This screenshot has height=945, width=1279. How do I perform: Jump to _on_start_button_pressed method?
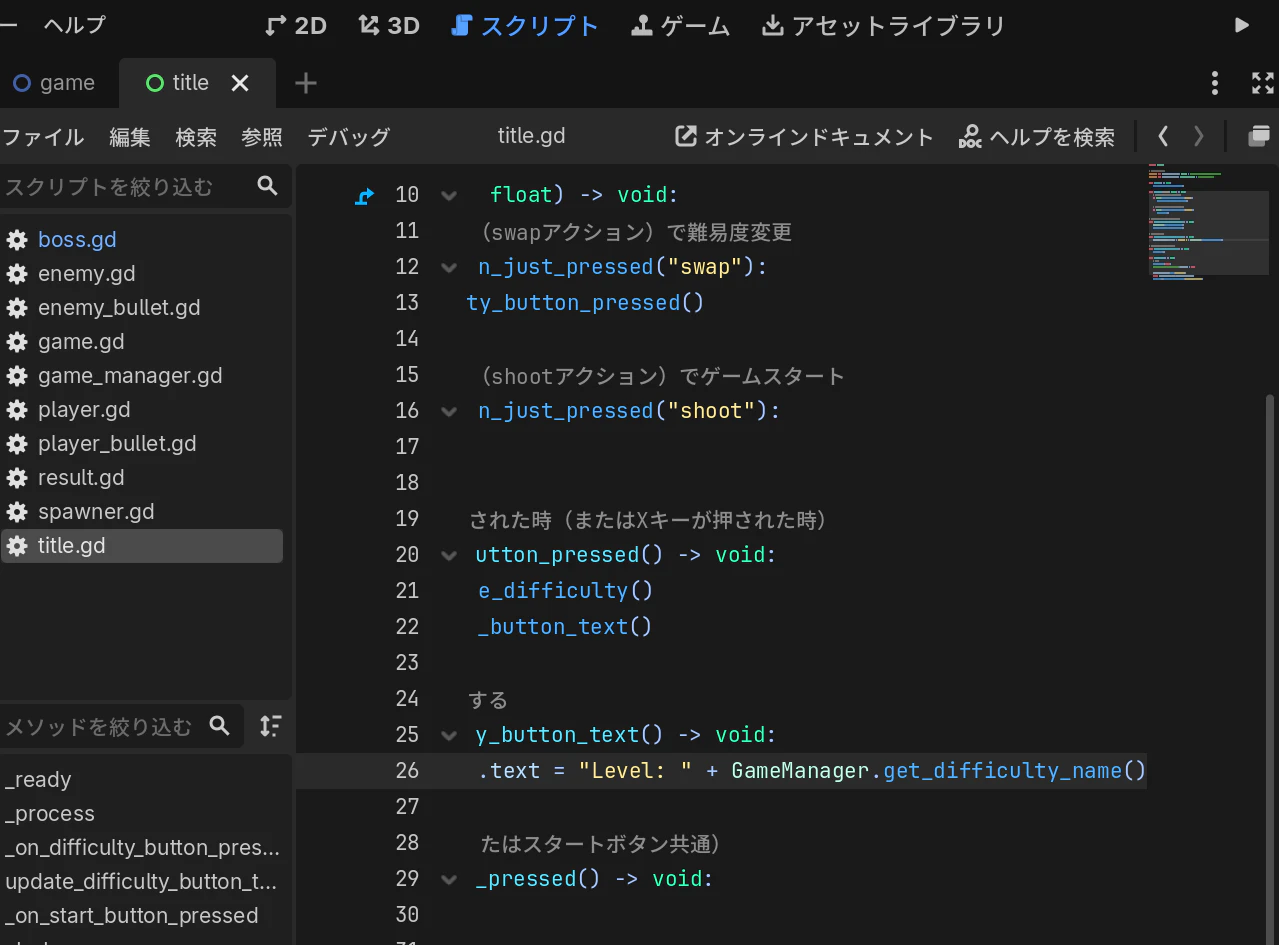coord(131,916)
